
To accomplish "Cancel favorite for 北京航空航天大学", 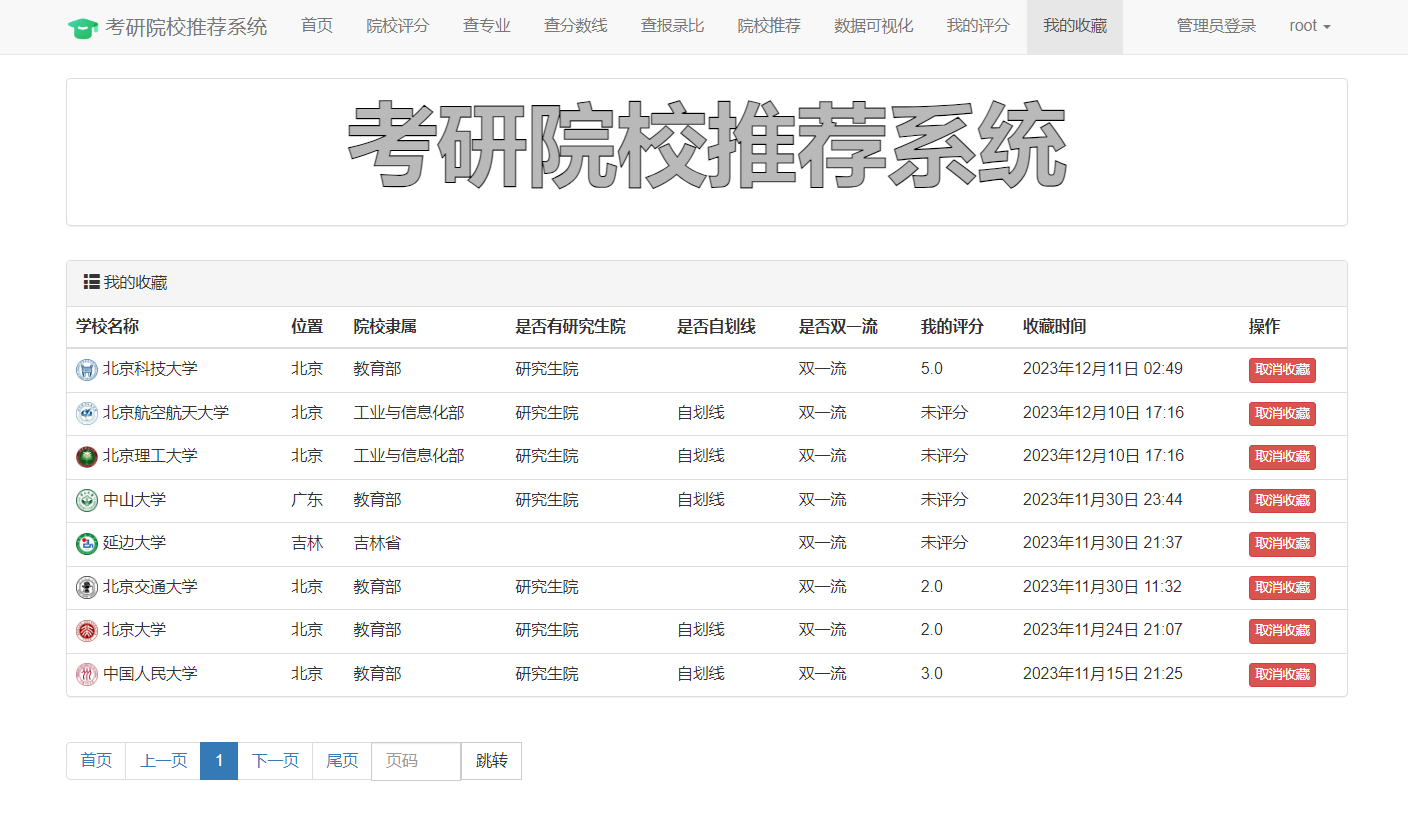I will click(1282, 413).
